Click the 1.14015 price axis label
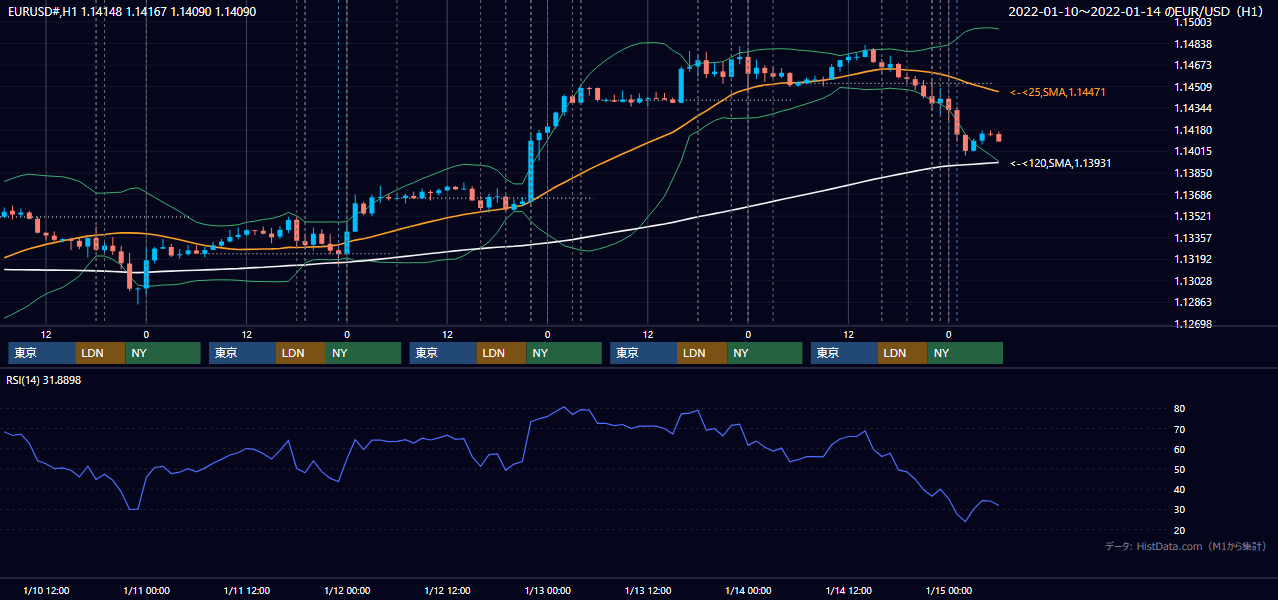This screenshot has height=600, width=1278. pos(1193,151)
